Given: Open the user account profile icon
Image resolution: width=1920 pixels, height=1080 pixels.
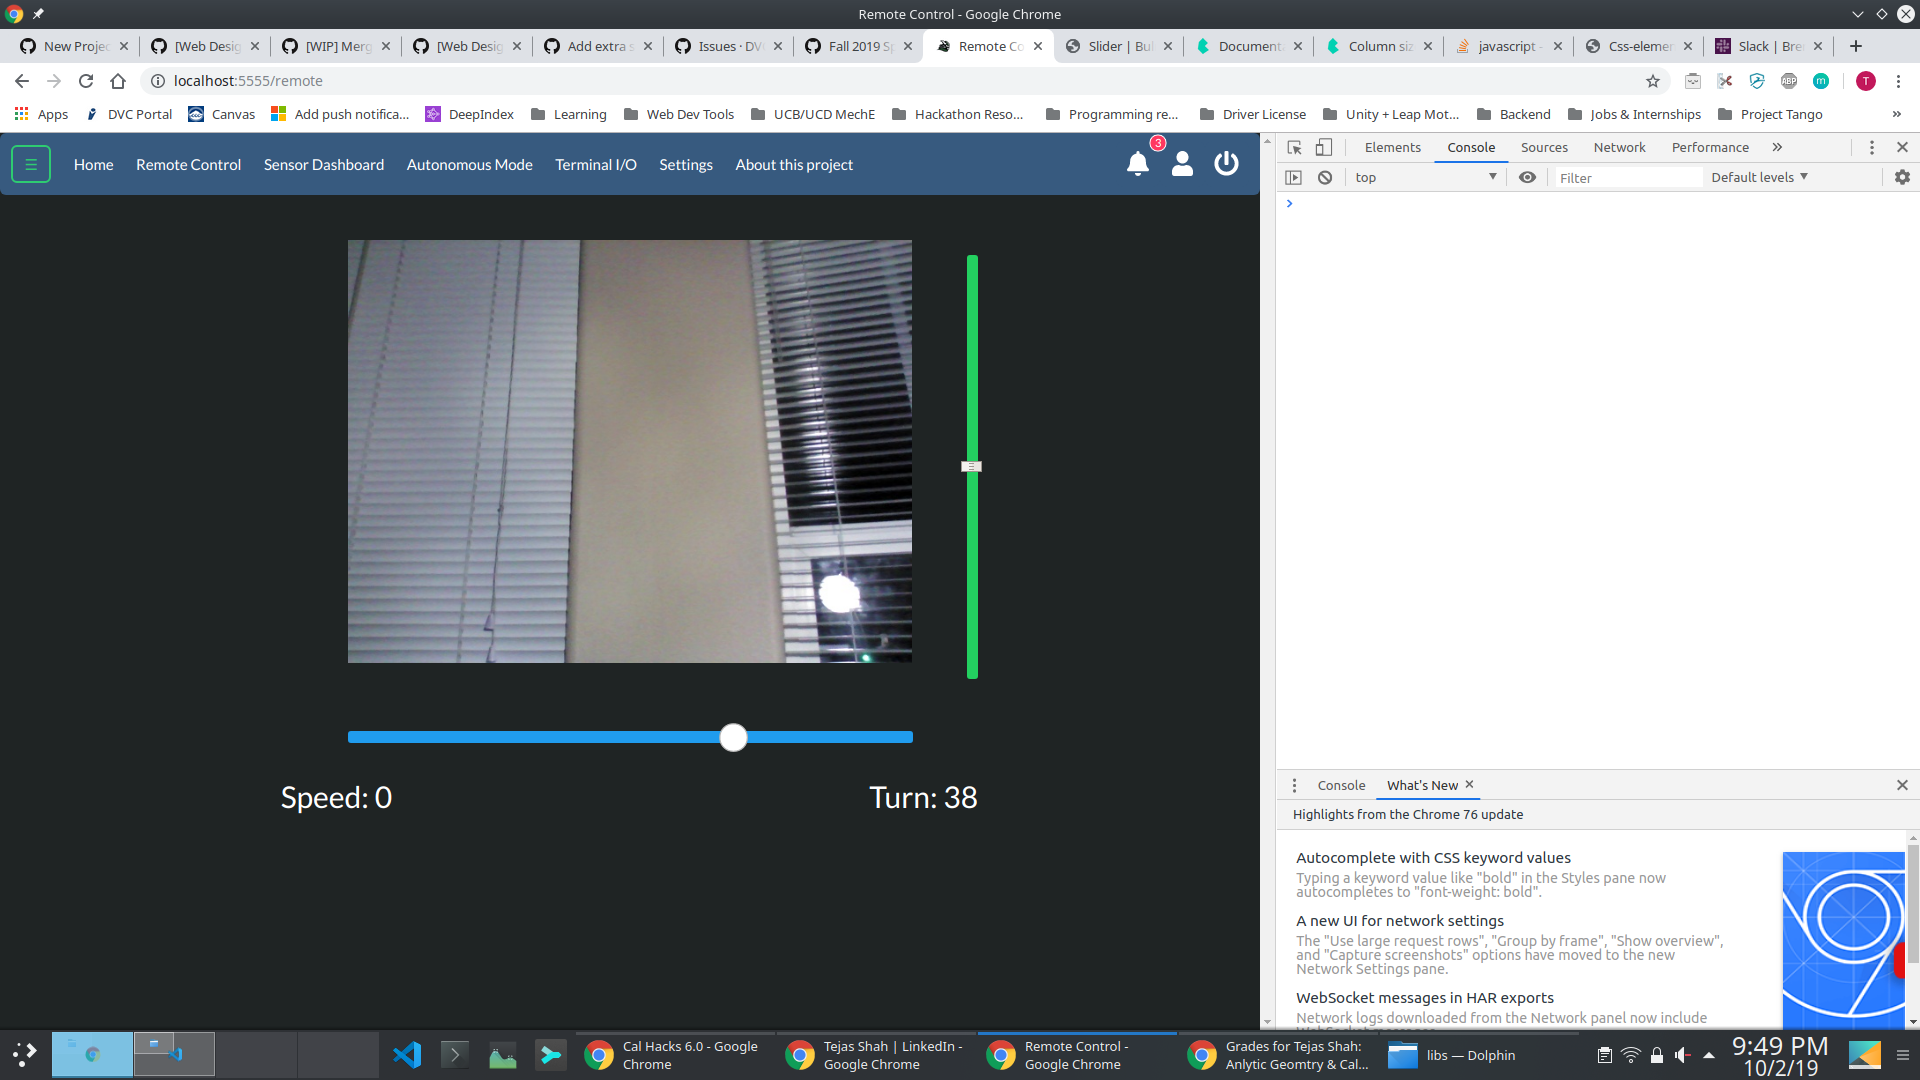Looking at the screenshot, I should (x=1182, y=164).
